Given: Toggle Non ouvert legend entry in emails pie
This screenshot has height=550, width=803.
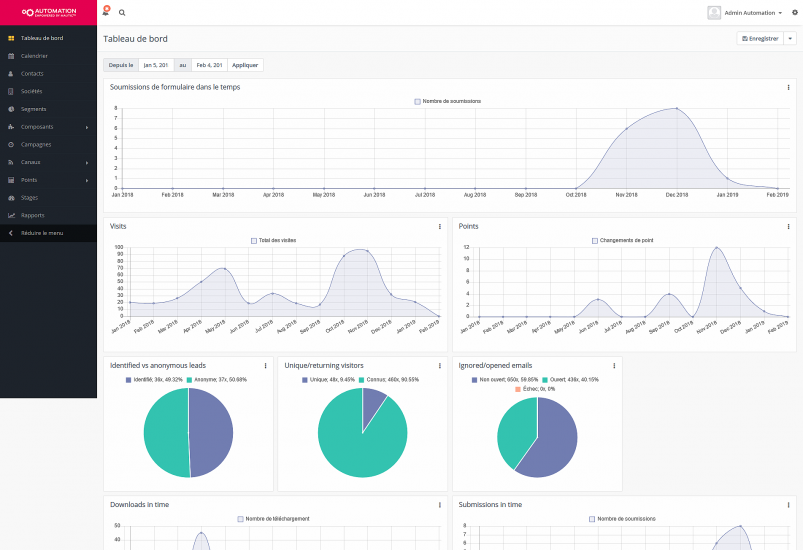Looking at the screenshot, I should 505,379.
